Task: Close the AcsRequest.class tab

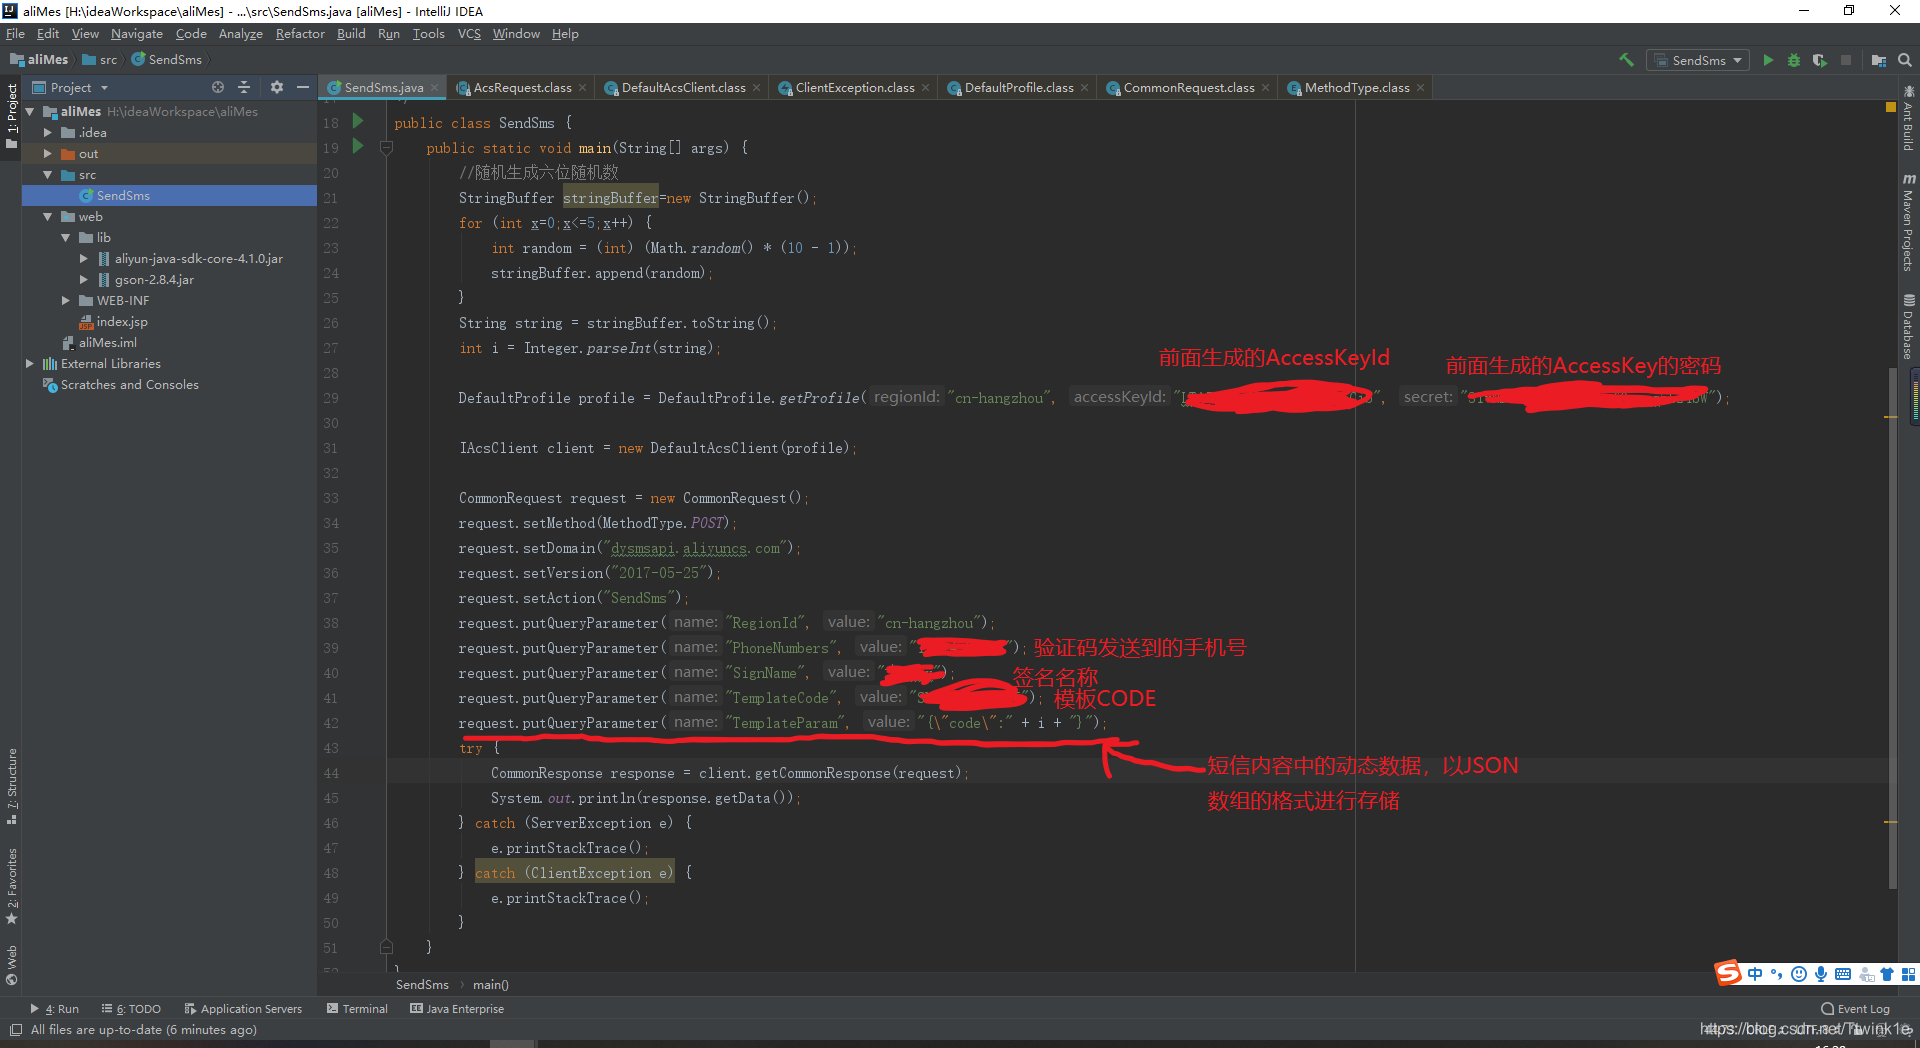Action: point(583,88)
